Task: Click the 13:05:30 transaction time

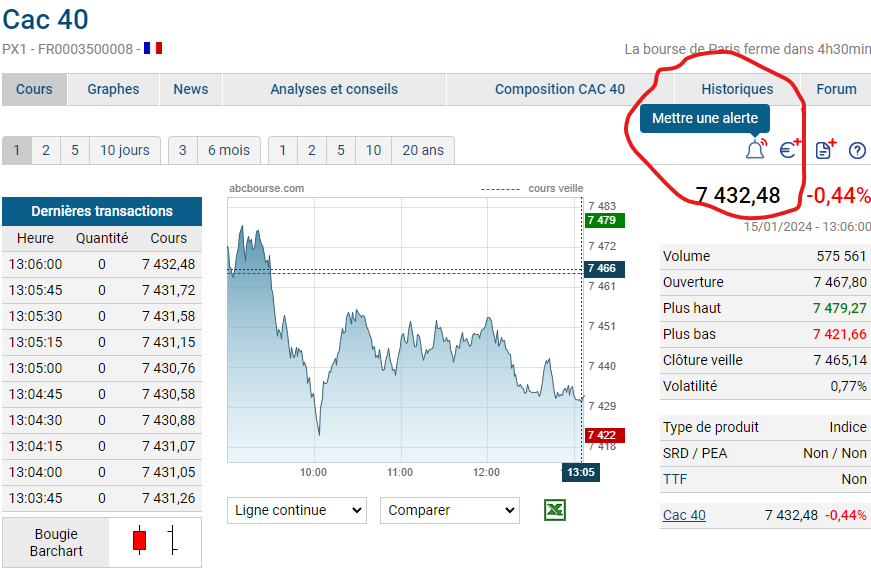Action: point(36,316)
